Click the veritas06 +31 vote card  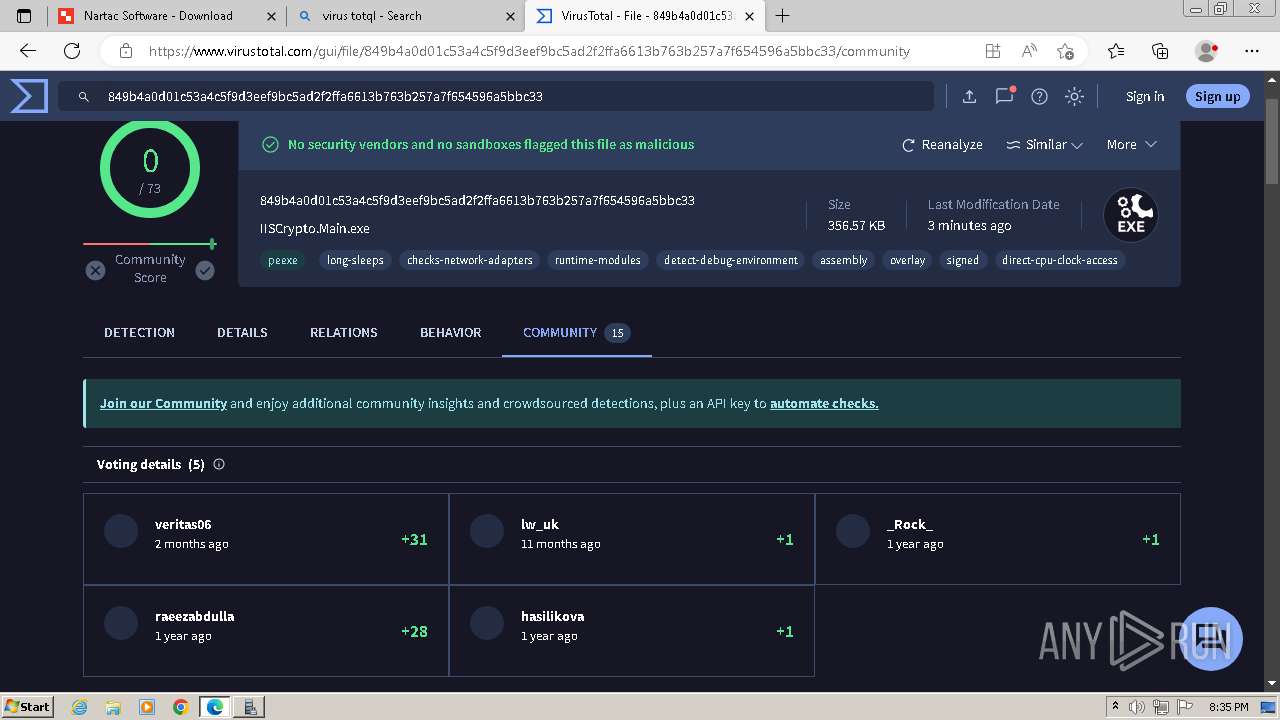tap(266, 539)
